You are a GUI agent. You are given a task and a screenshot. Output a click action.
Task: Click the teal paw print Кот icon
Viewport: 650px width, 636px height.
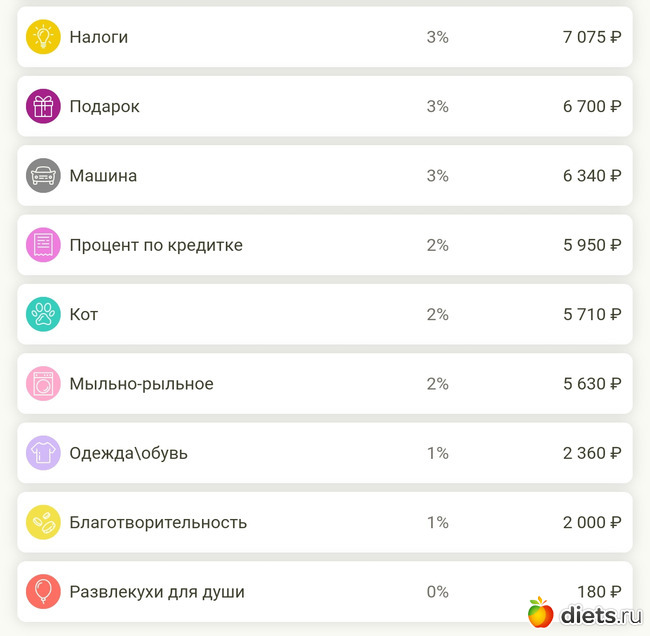(43, 314)
